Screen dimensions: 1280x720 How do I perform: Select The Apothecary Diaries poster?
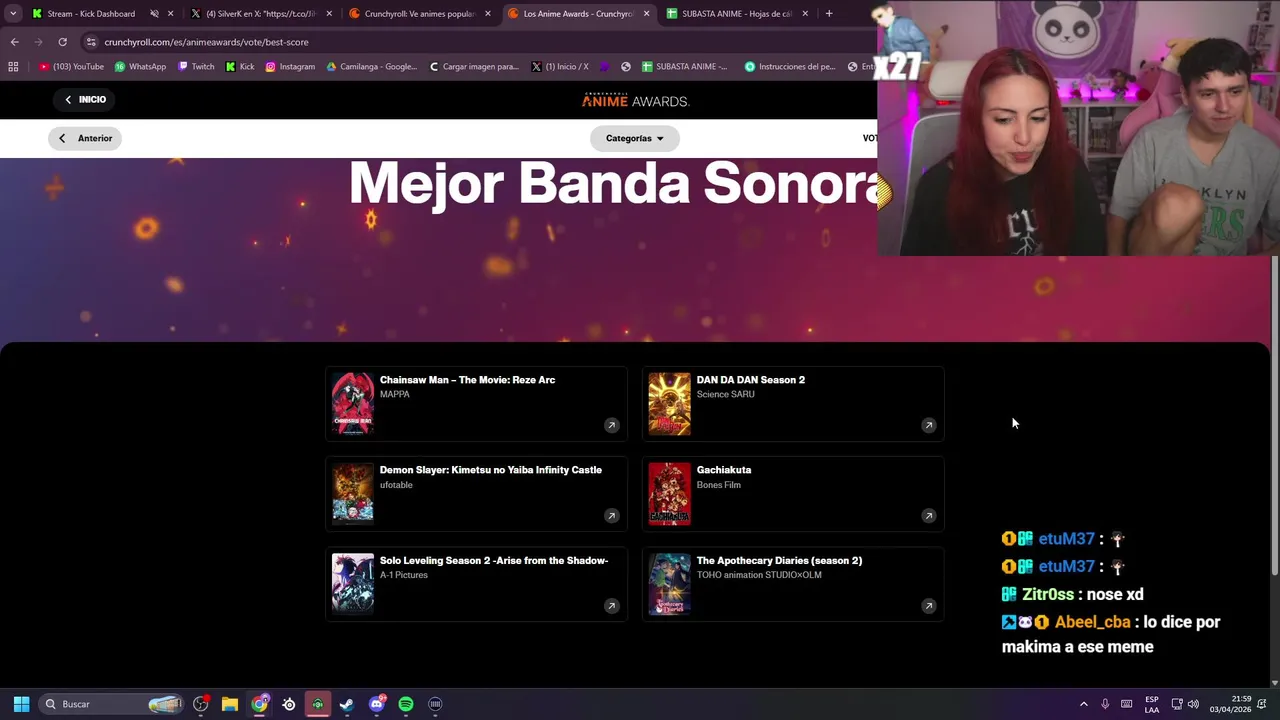pyautogui.click(x=669, y=584)
